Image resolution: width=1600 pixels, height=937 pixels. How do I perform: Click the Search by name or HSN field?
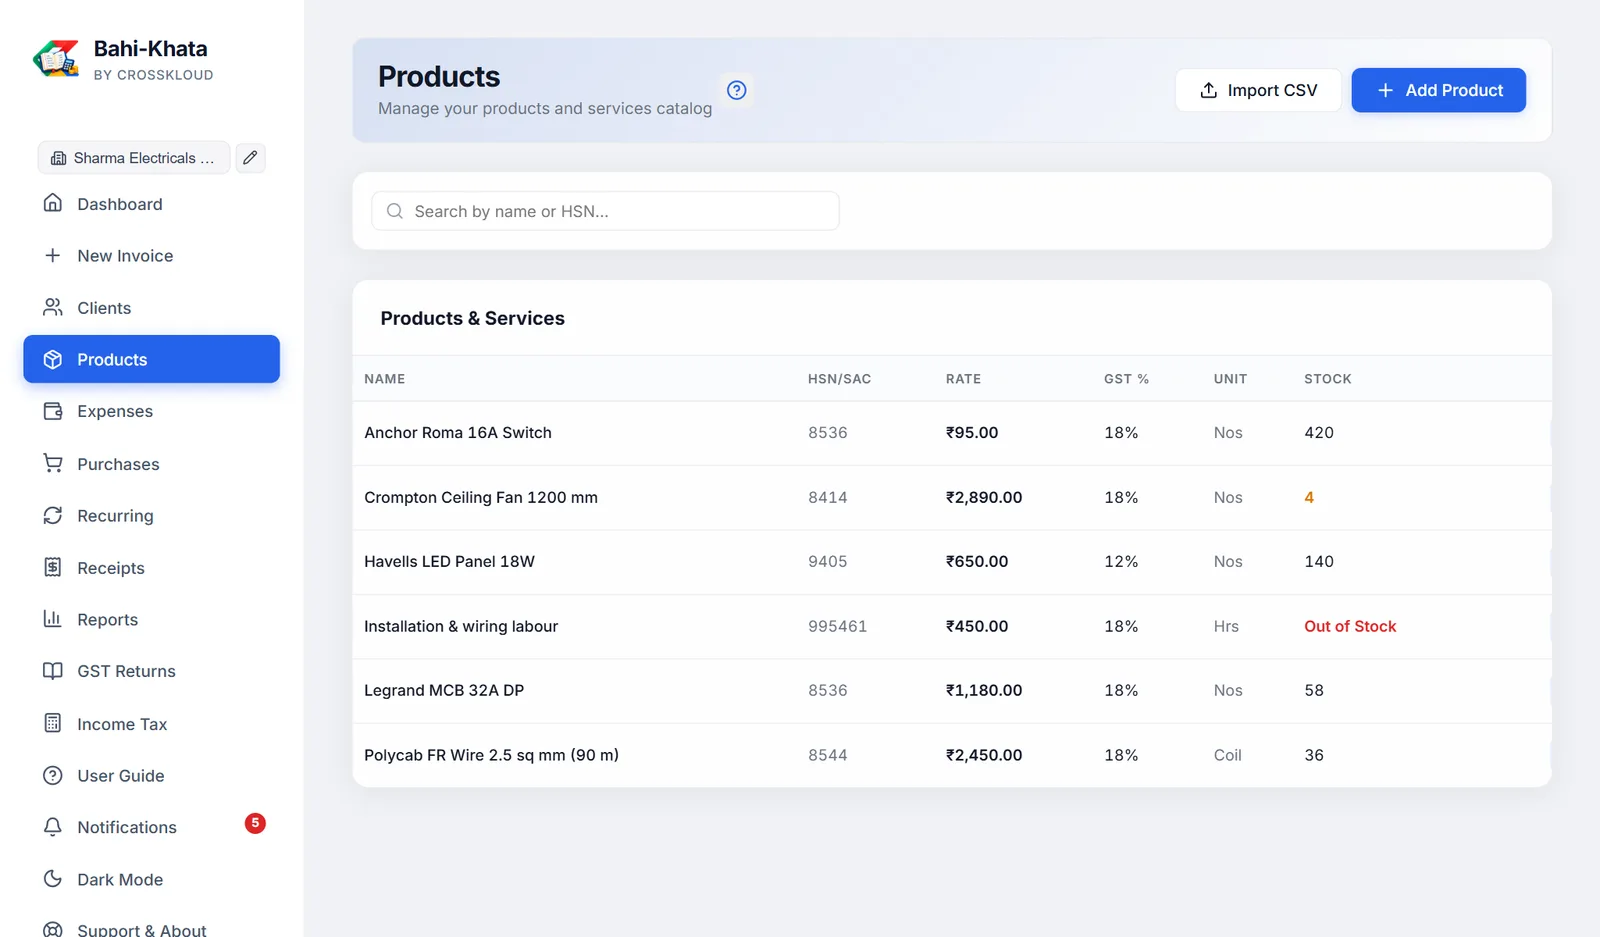coord(605,211)
